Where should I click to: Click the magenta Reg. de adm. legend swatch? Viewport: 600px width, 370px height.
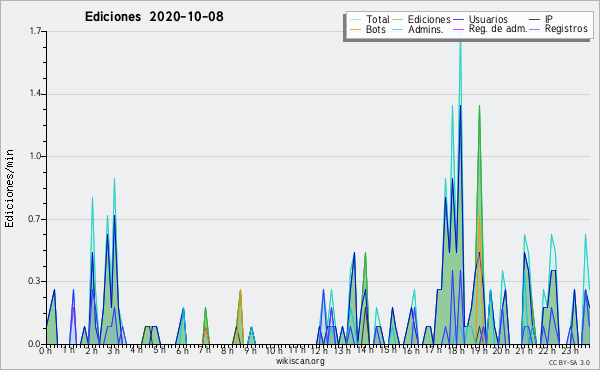point(458,29)
